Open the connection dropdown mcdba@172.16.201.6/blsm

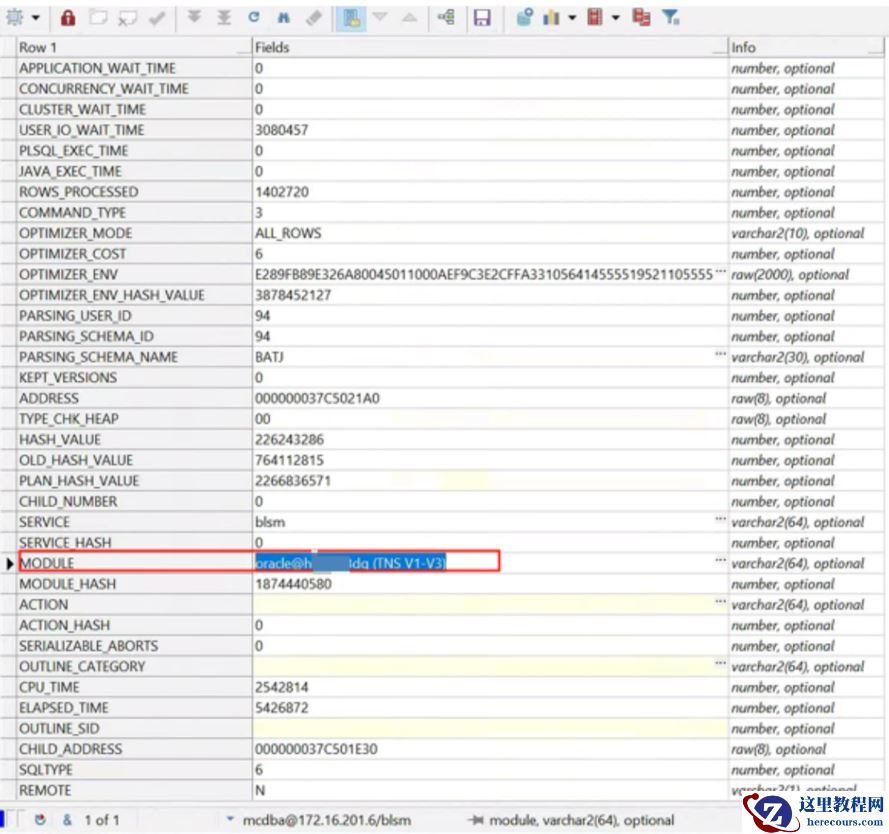click(x=232, y=819)
